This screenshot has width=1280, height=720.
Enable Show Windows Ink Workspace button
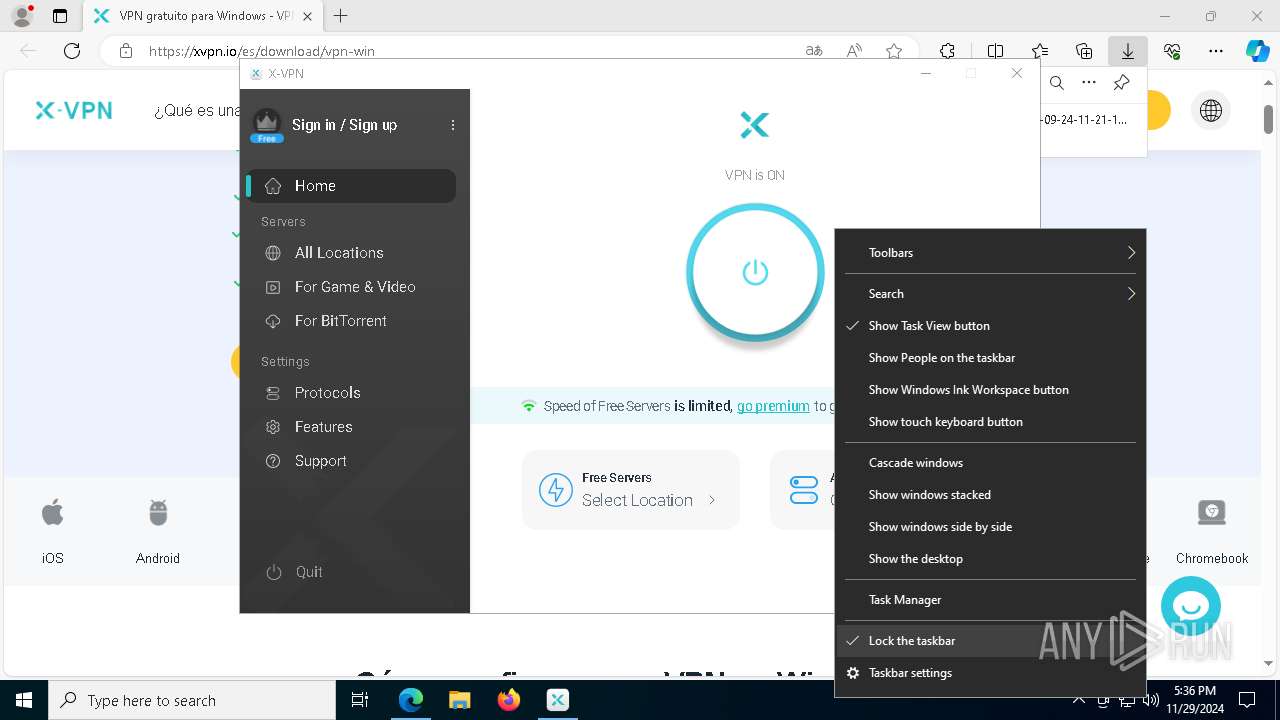[x=990, y=390]
